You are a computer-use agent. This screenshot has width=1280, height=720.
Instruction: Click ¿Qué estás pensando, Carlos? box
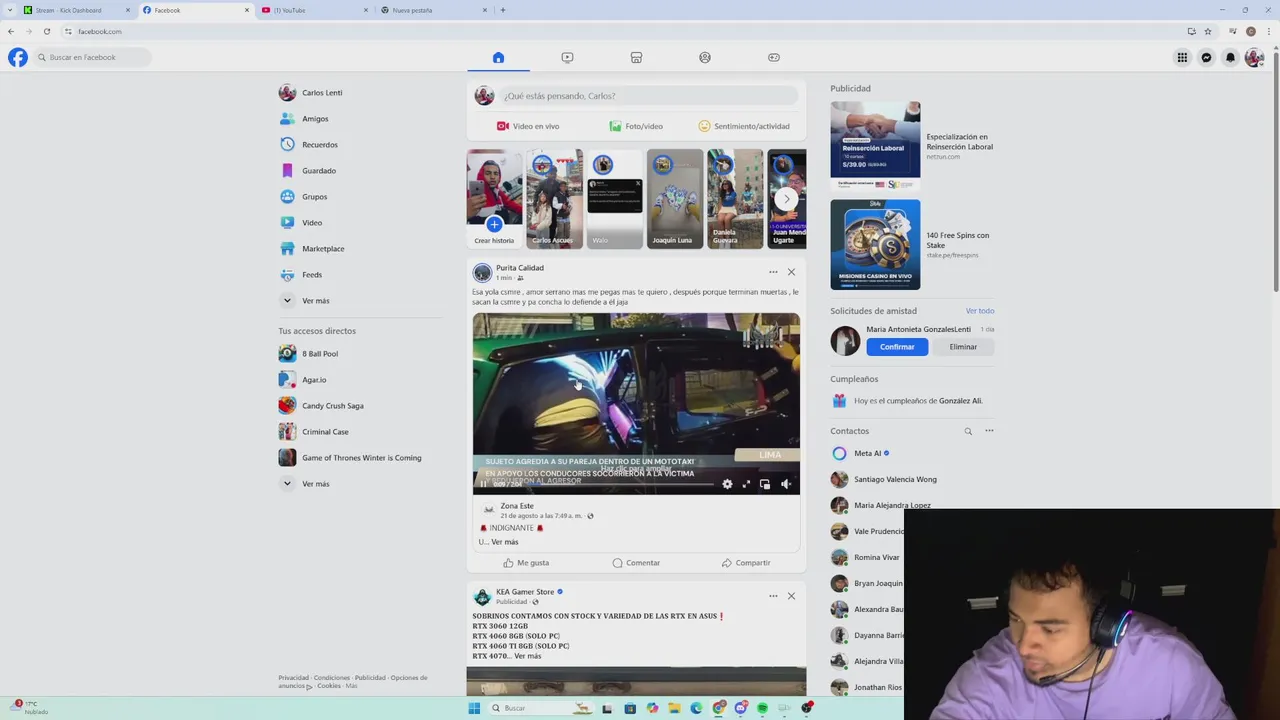(x=649, y=96)
